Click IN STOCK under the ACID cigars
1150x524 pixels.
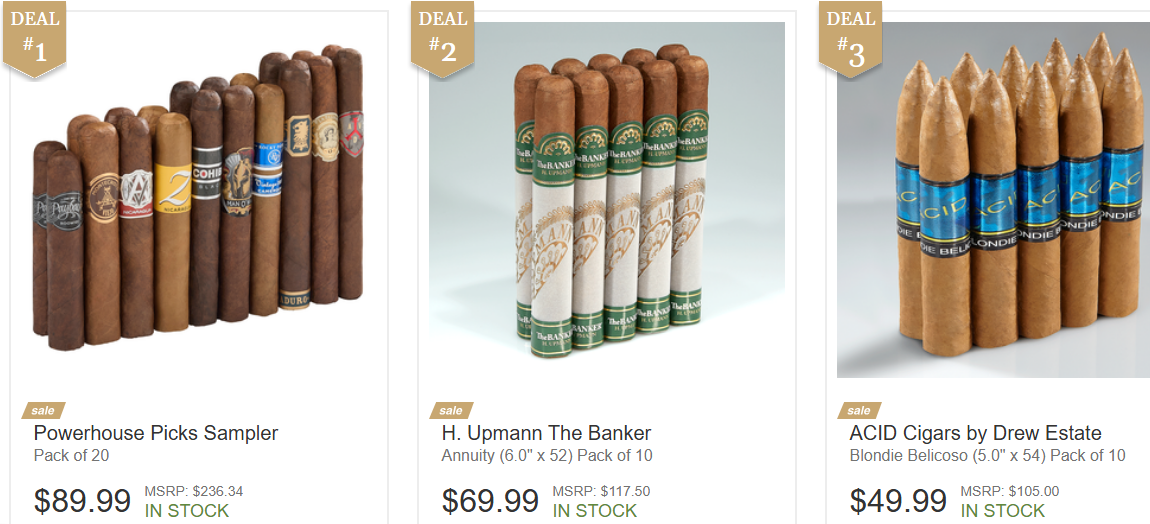click(x=1003, y=511)
